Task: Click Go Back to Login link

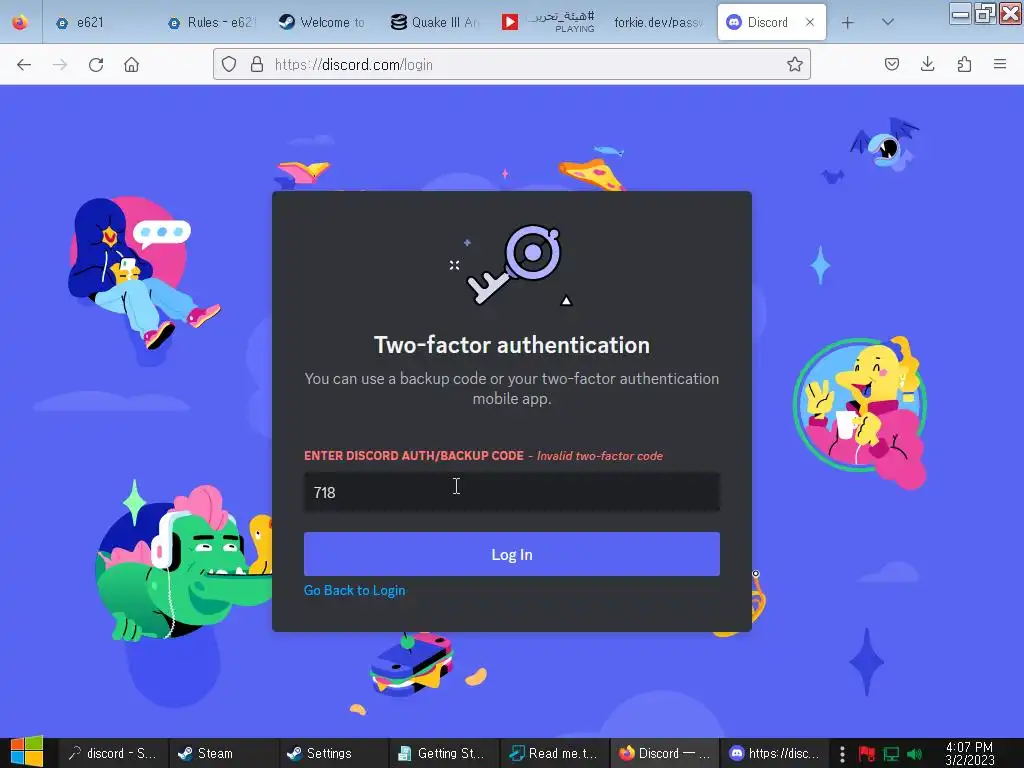Action: [355, 590]
